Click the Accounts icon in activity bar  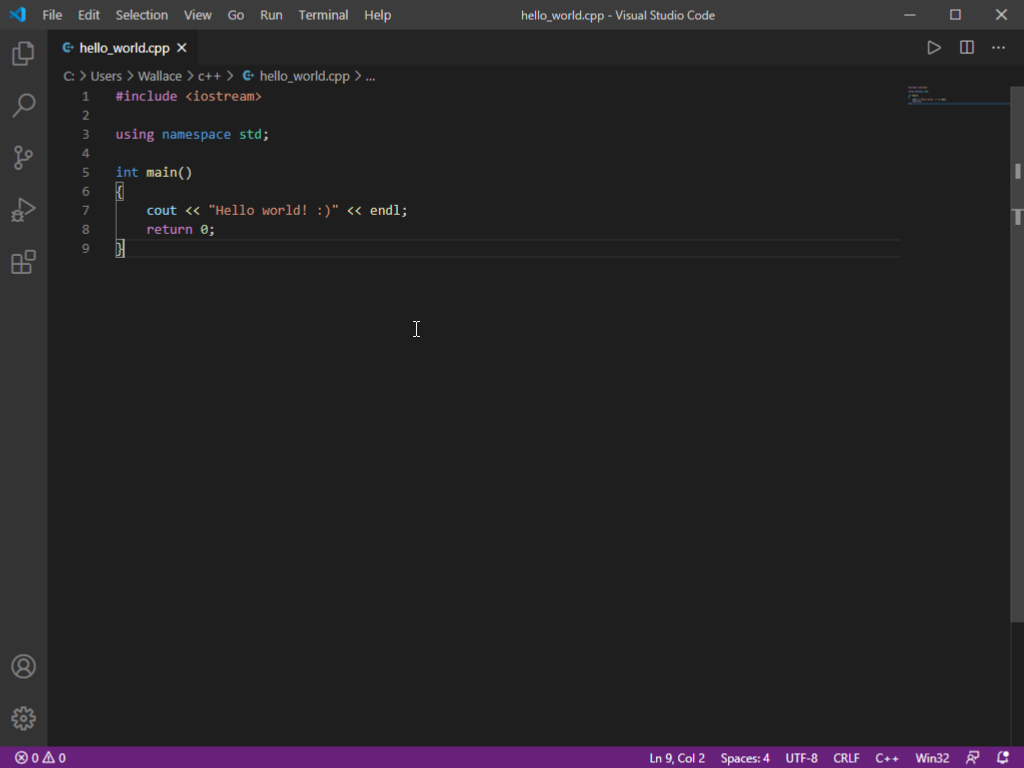point(23,667)
